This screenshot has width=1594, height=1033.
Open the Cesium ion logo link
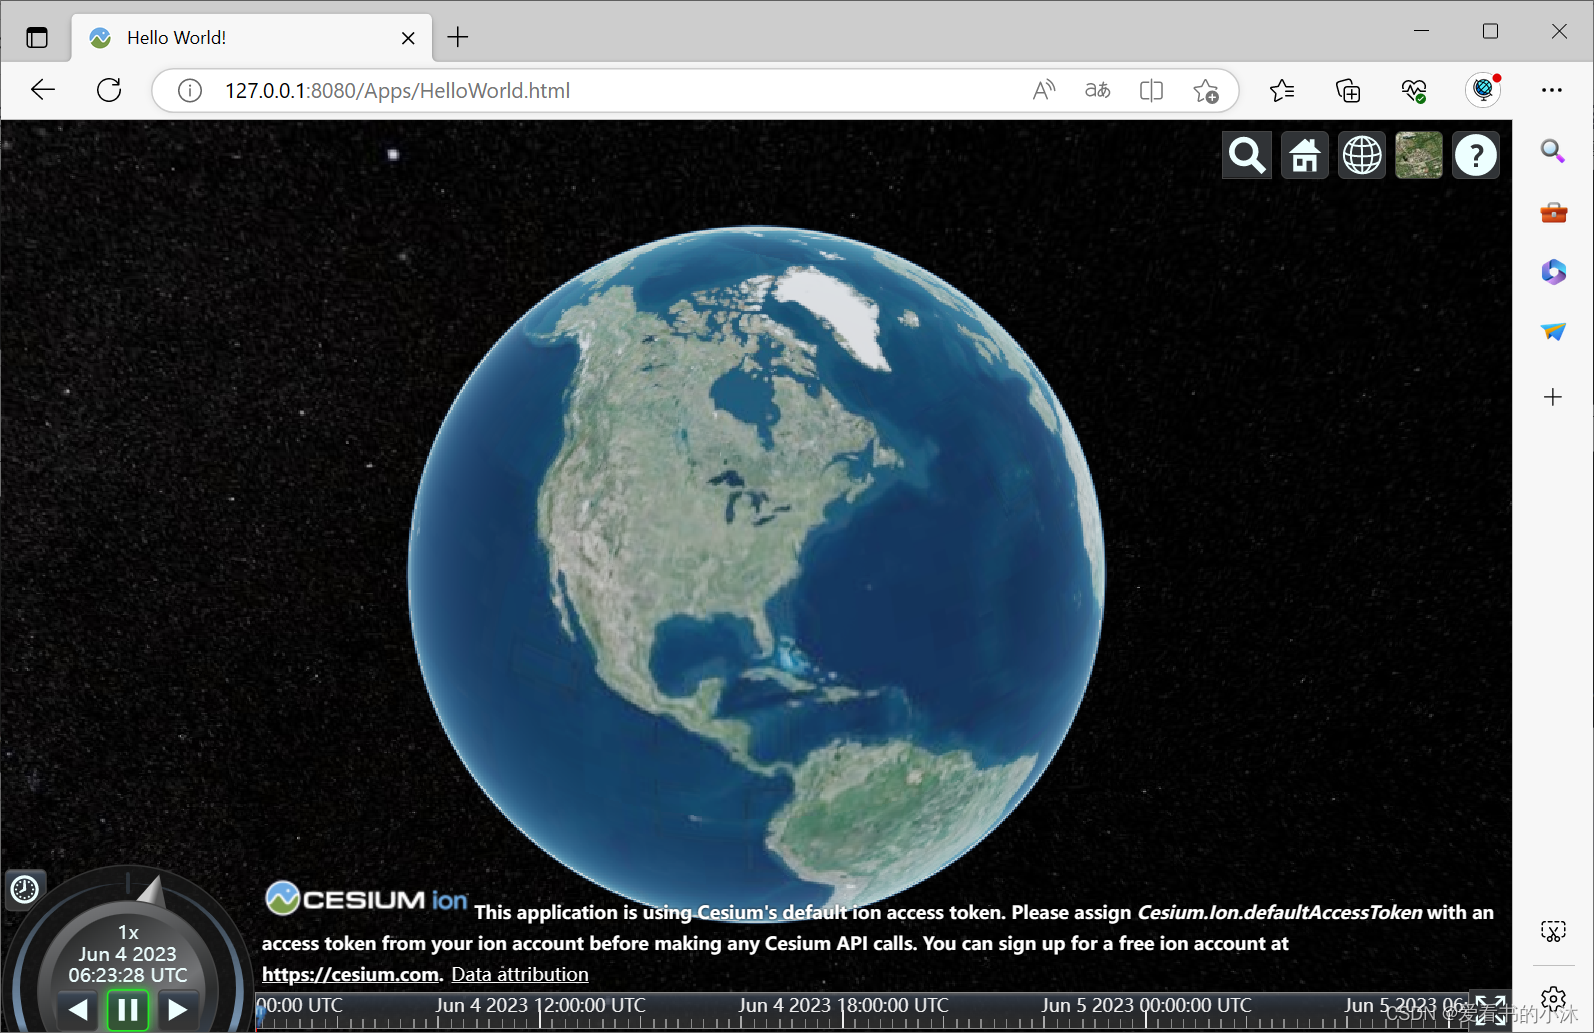coord(366,899)
